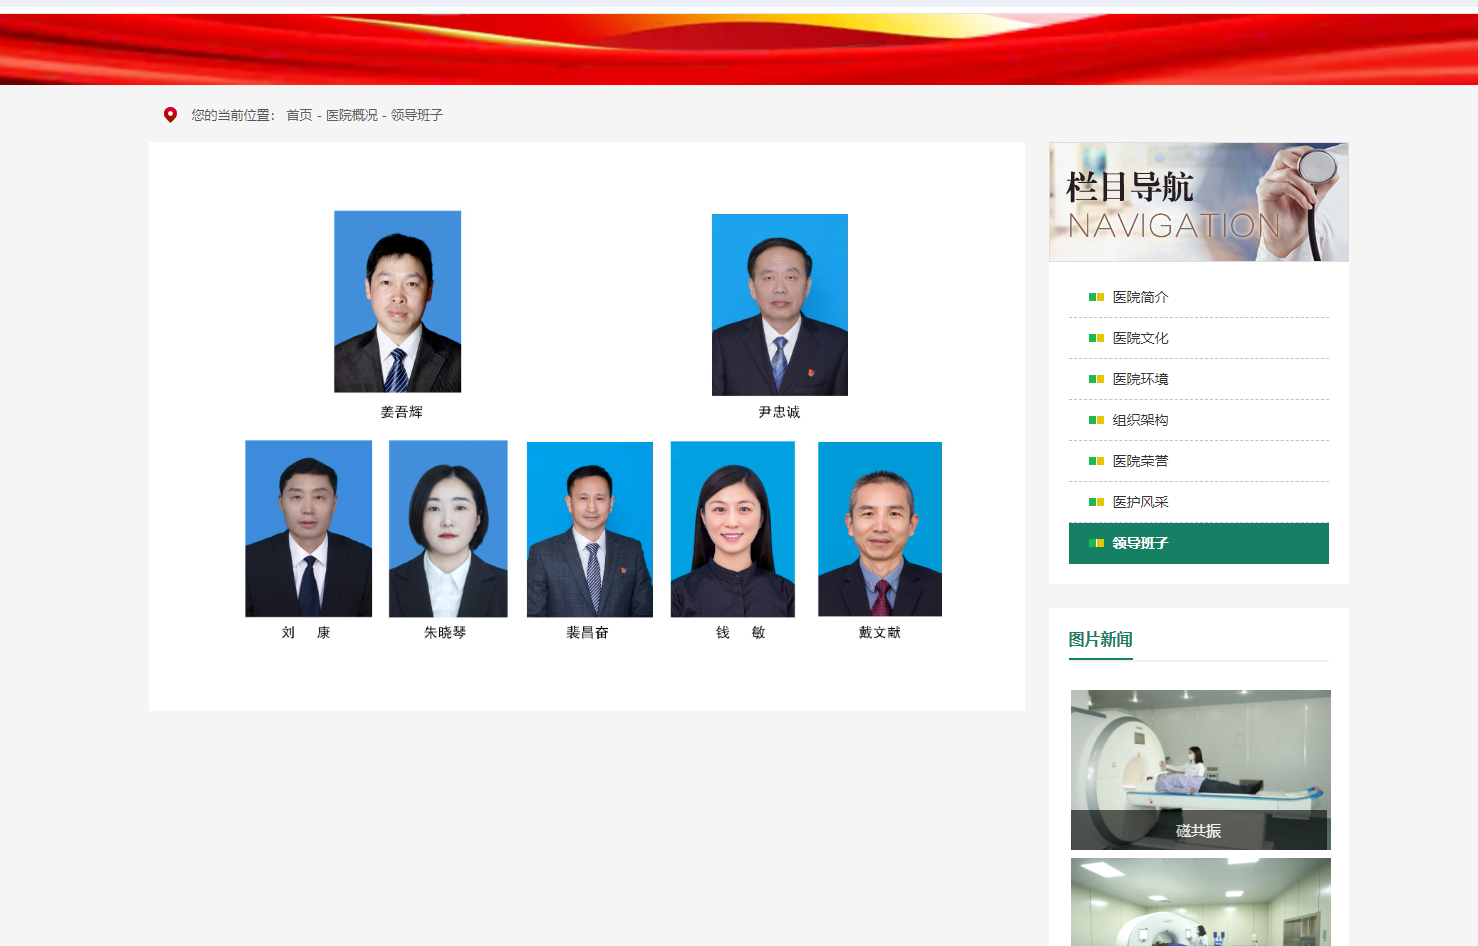Click the bullet icon beside 医护风采

[1096, 502]
